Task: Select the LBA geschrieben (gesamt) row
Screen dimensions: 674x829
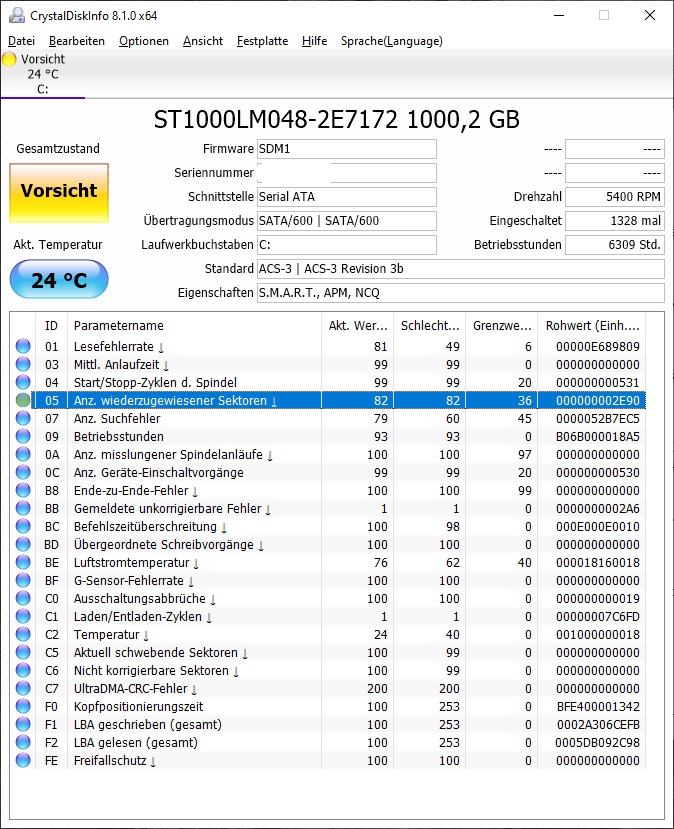Action: 328,724
